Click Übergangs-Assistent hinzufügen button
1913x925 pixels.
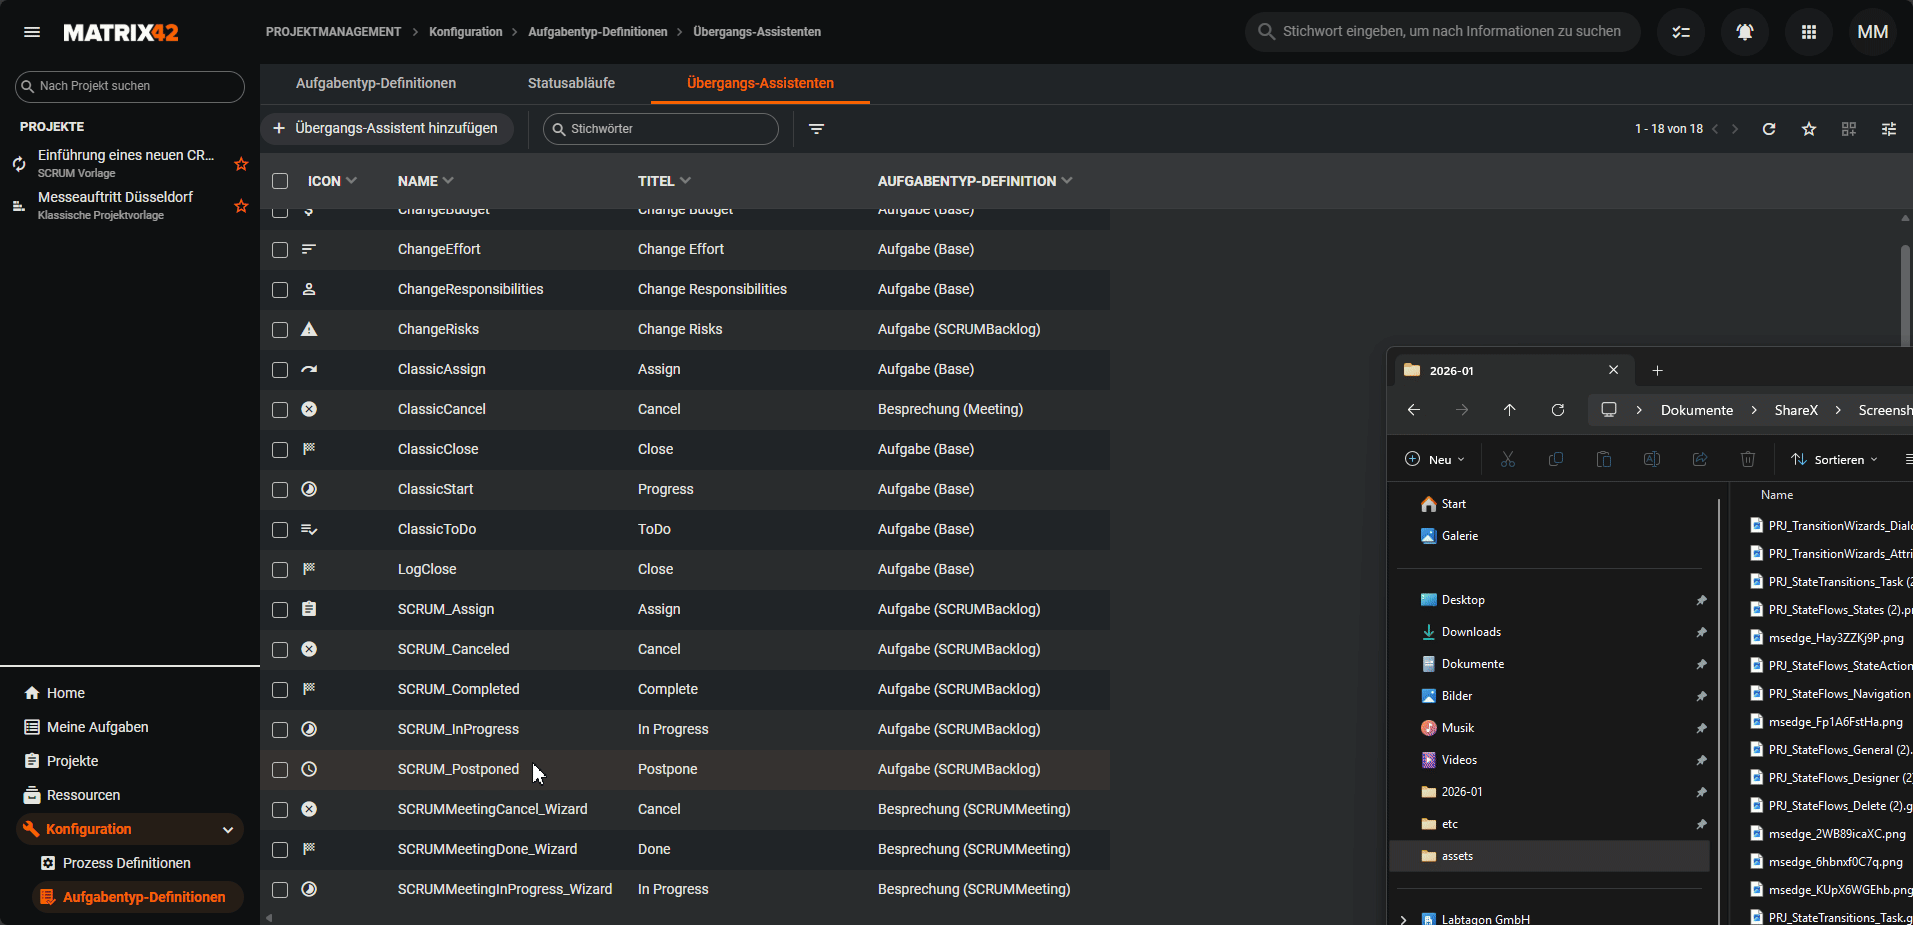[x=386, y=128]
